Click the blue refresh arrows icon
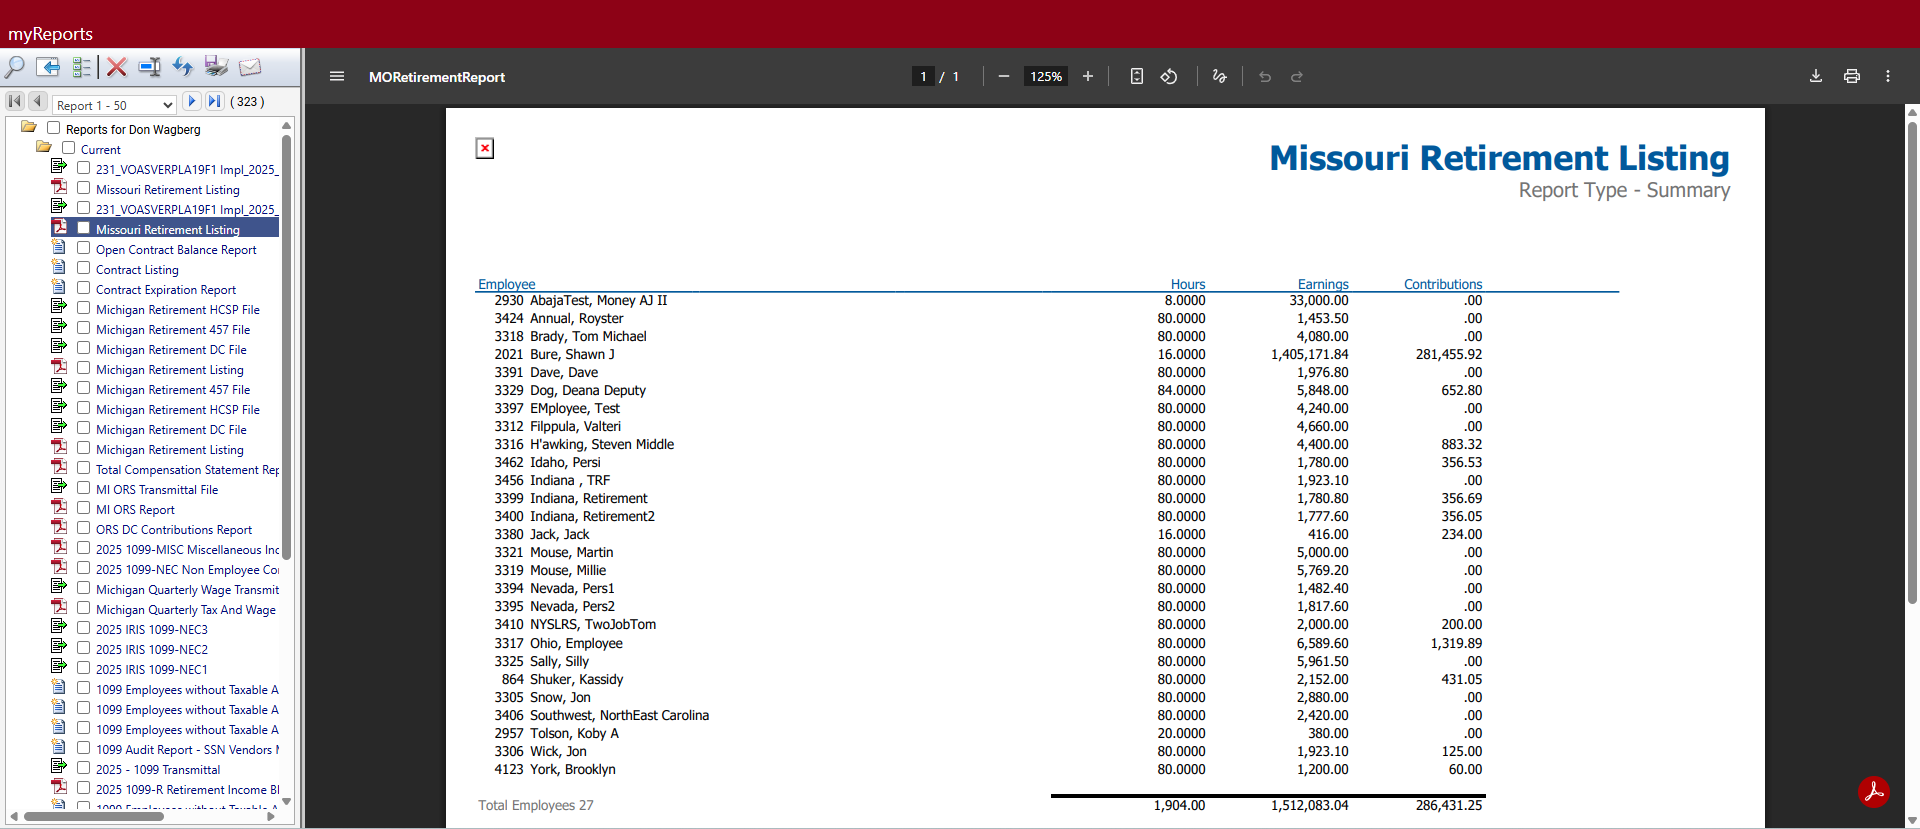1920x829 pixels. (x=182, y=67)
